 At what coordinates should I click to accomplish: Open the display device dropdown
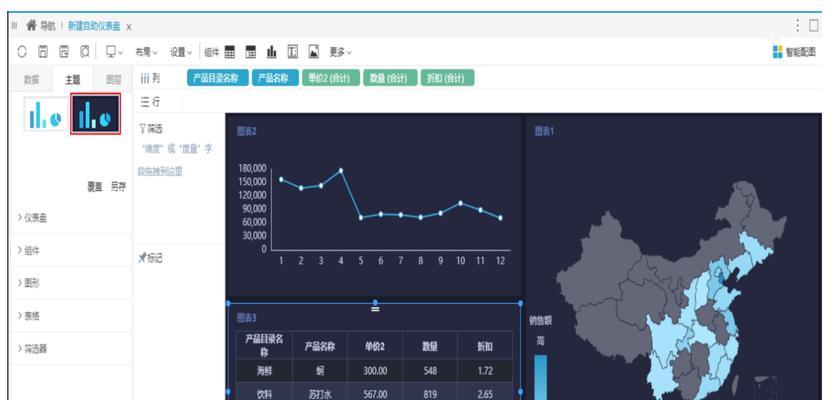tap(114, 52)
